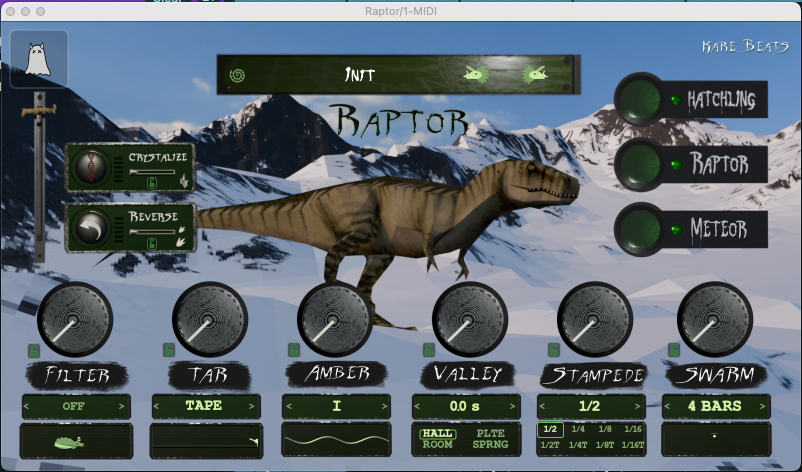Click the Reverse amount slider
Image resolution: width=802 pixels, height=472 pixels.
(152, 232)
